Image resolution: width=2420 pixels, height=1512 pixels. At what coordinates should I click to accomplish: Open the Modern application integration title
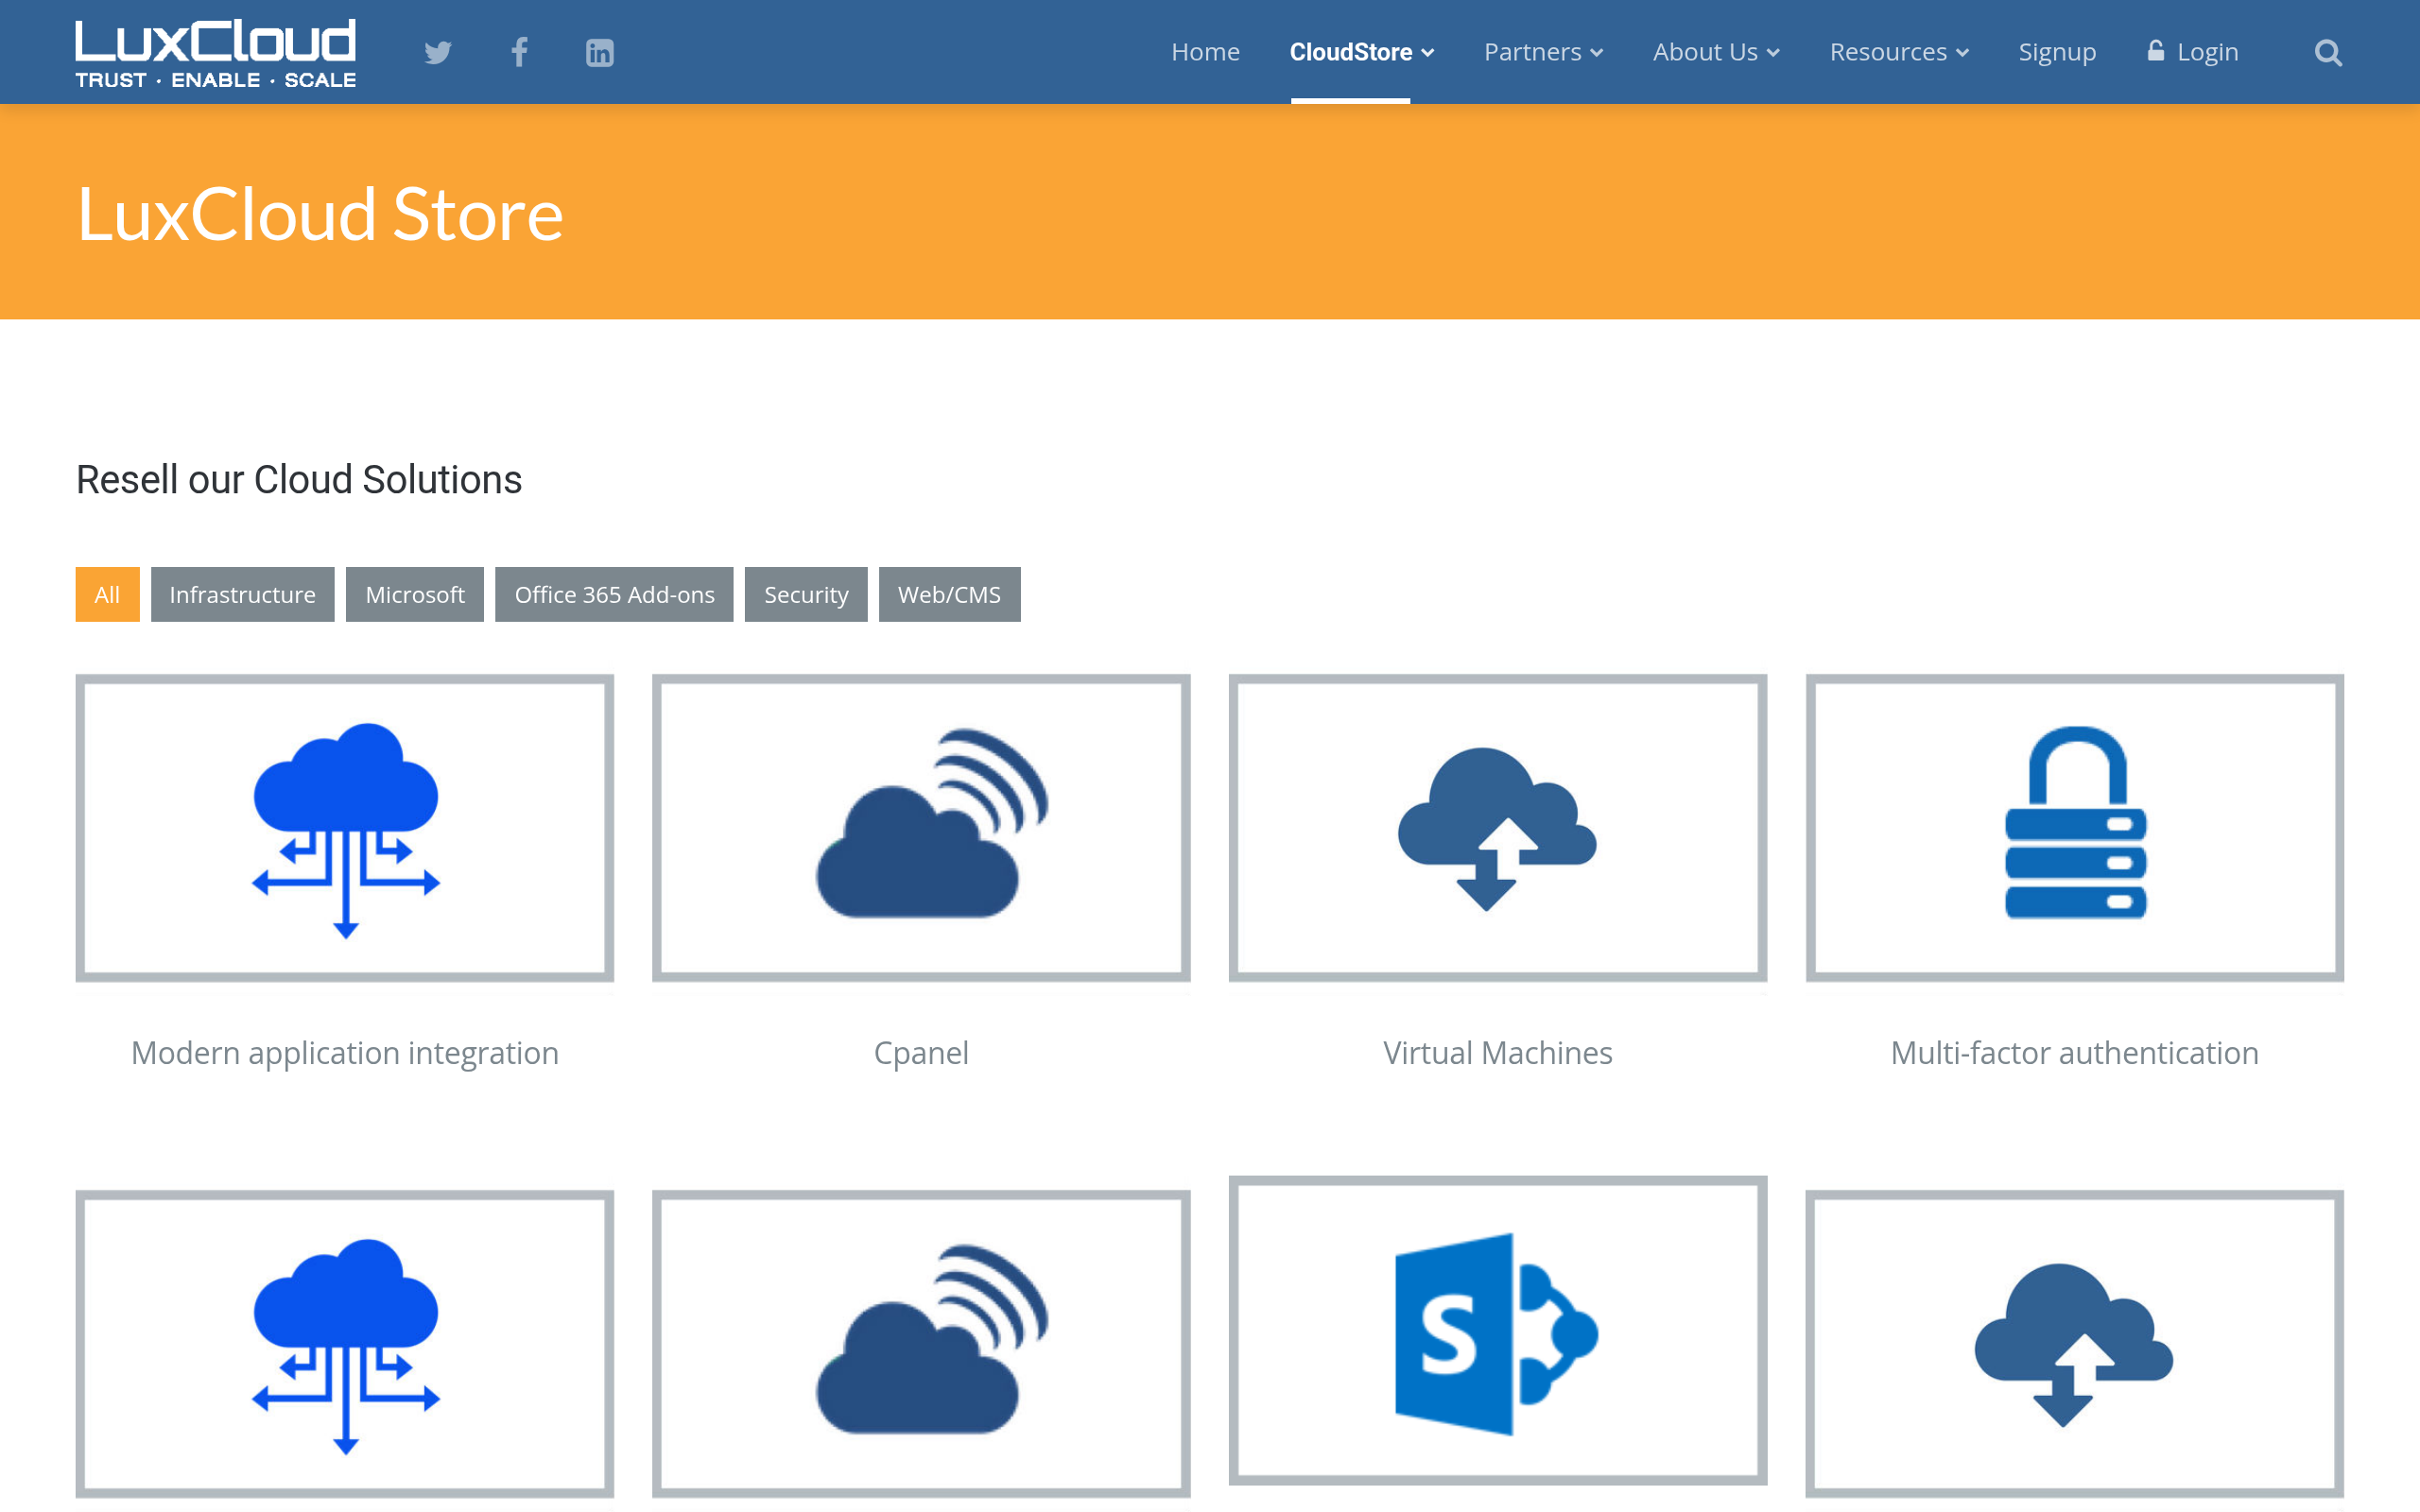click(345, 1053)
